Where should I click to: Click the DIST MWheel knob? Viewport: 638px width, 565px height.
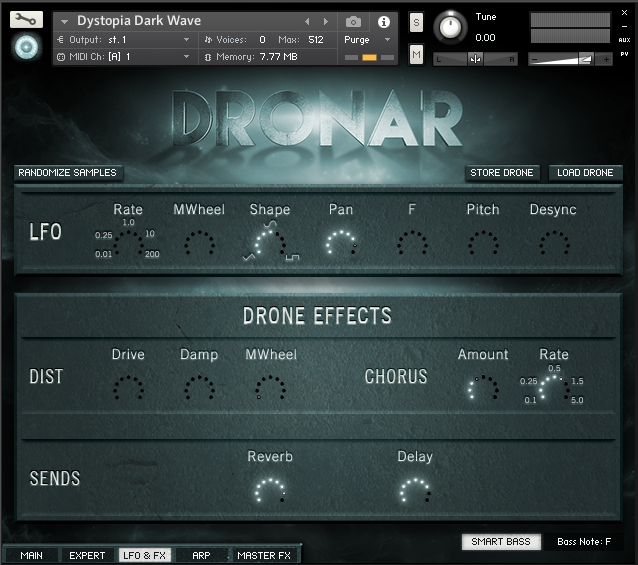pyautogui.click(x=271, y=390)
